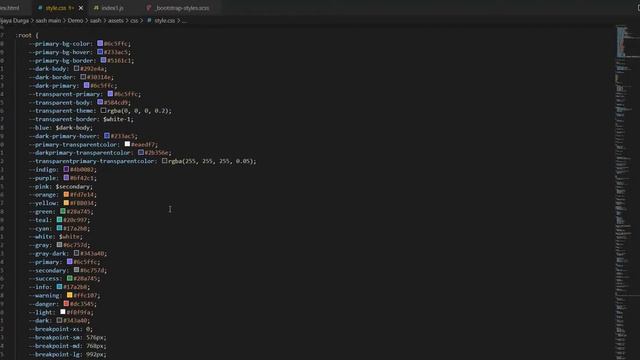Click the --purple color swatch
The width and height of the screenshot is (640, 360).
(66, 178)
